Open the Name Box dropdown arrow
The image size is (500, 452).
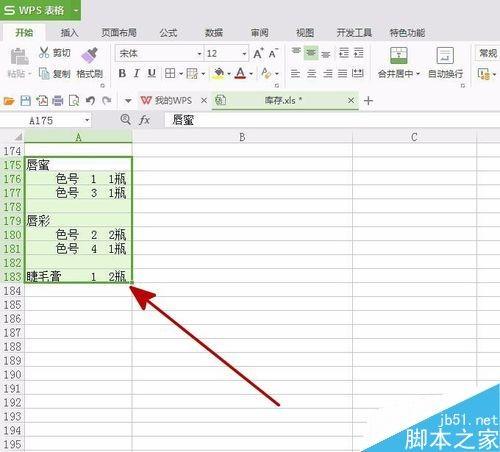click(87, 120)
